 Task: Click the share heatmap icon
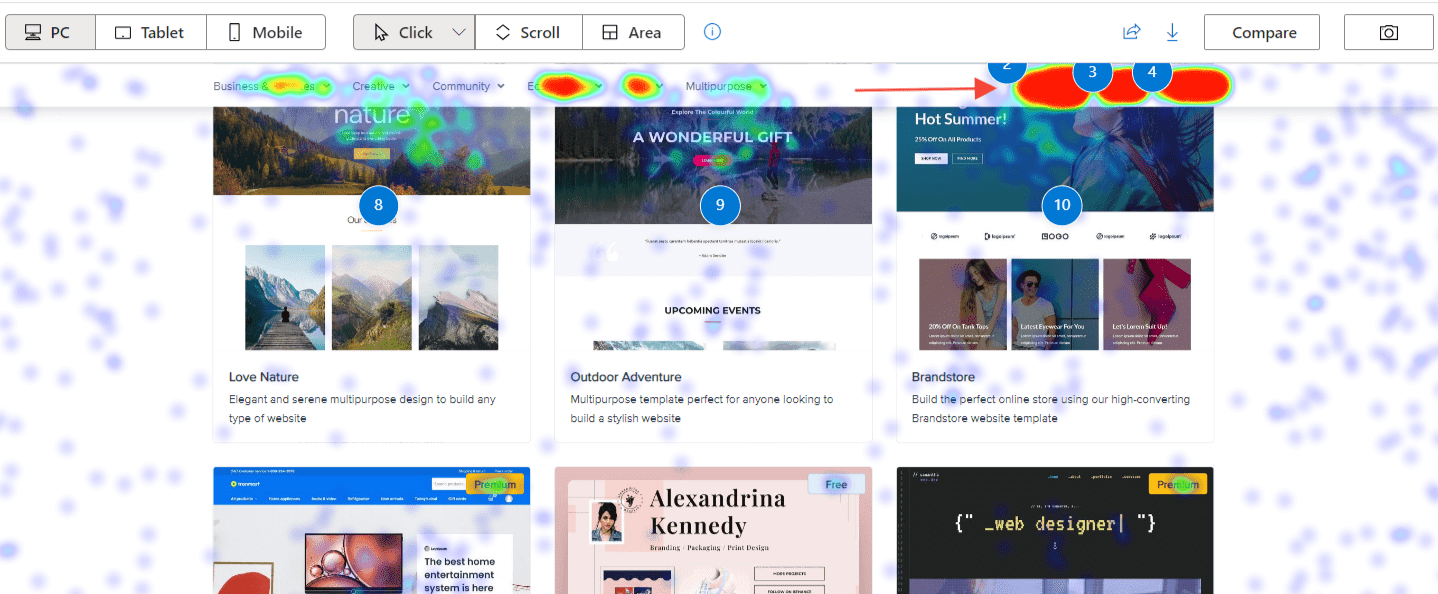1131,32
